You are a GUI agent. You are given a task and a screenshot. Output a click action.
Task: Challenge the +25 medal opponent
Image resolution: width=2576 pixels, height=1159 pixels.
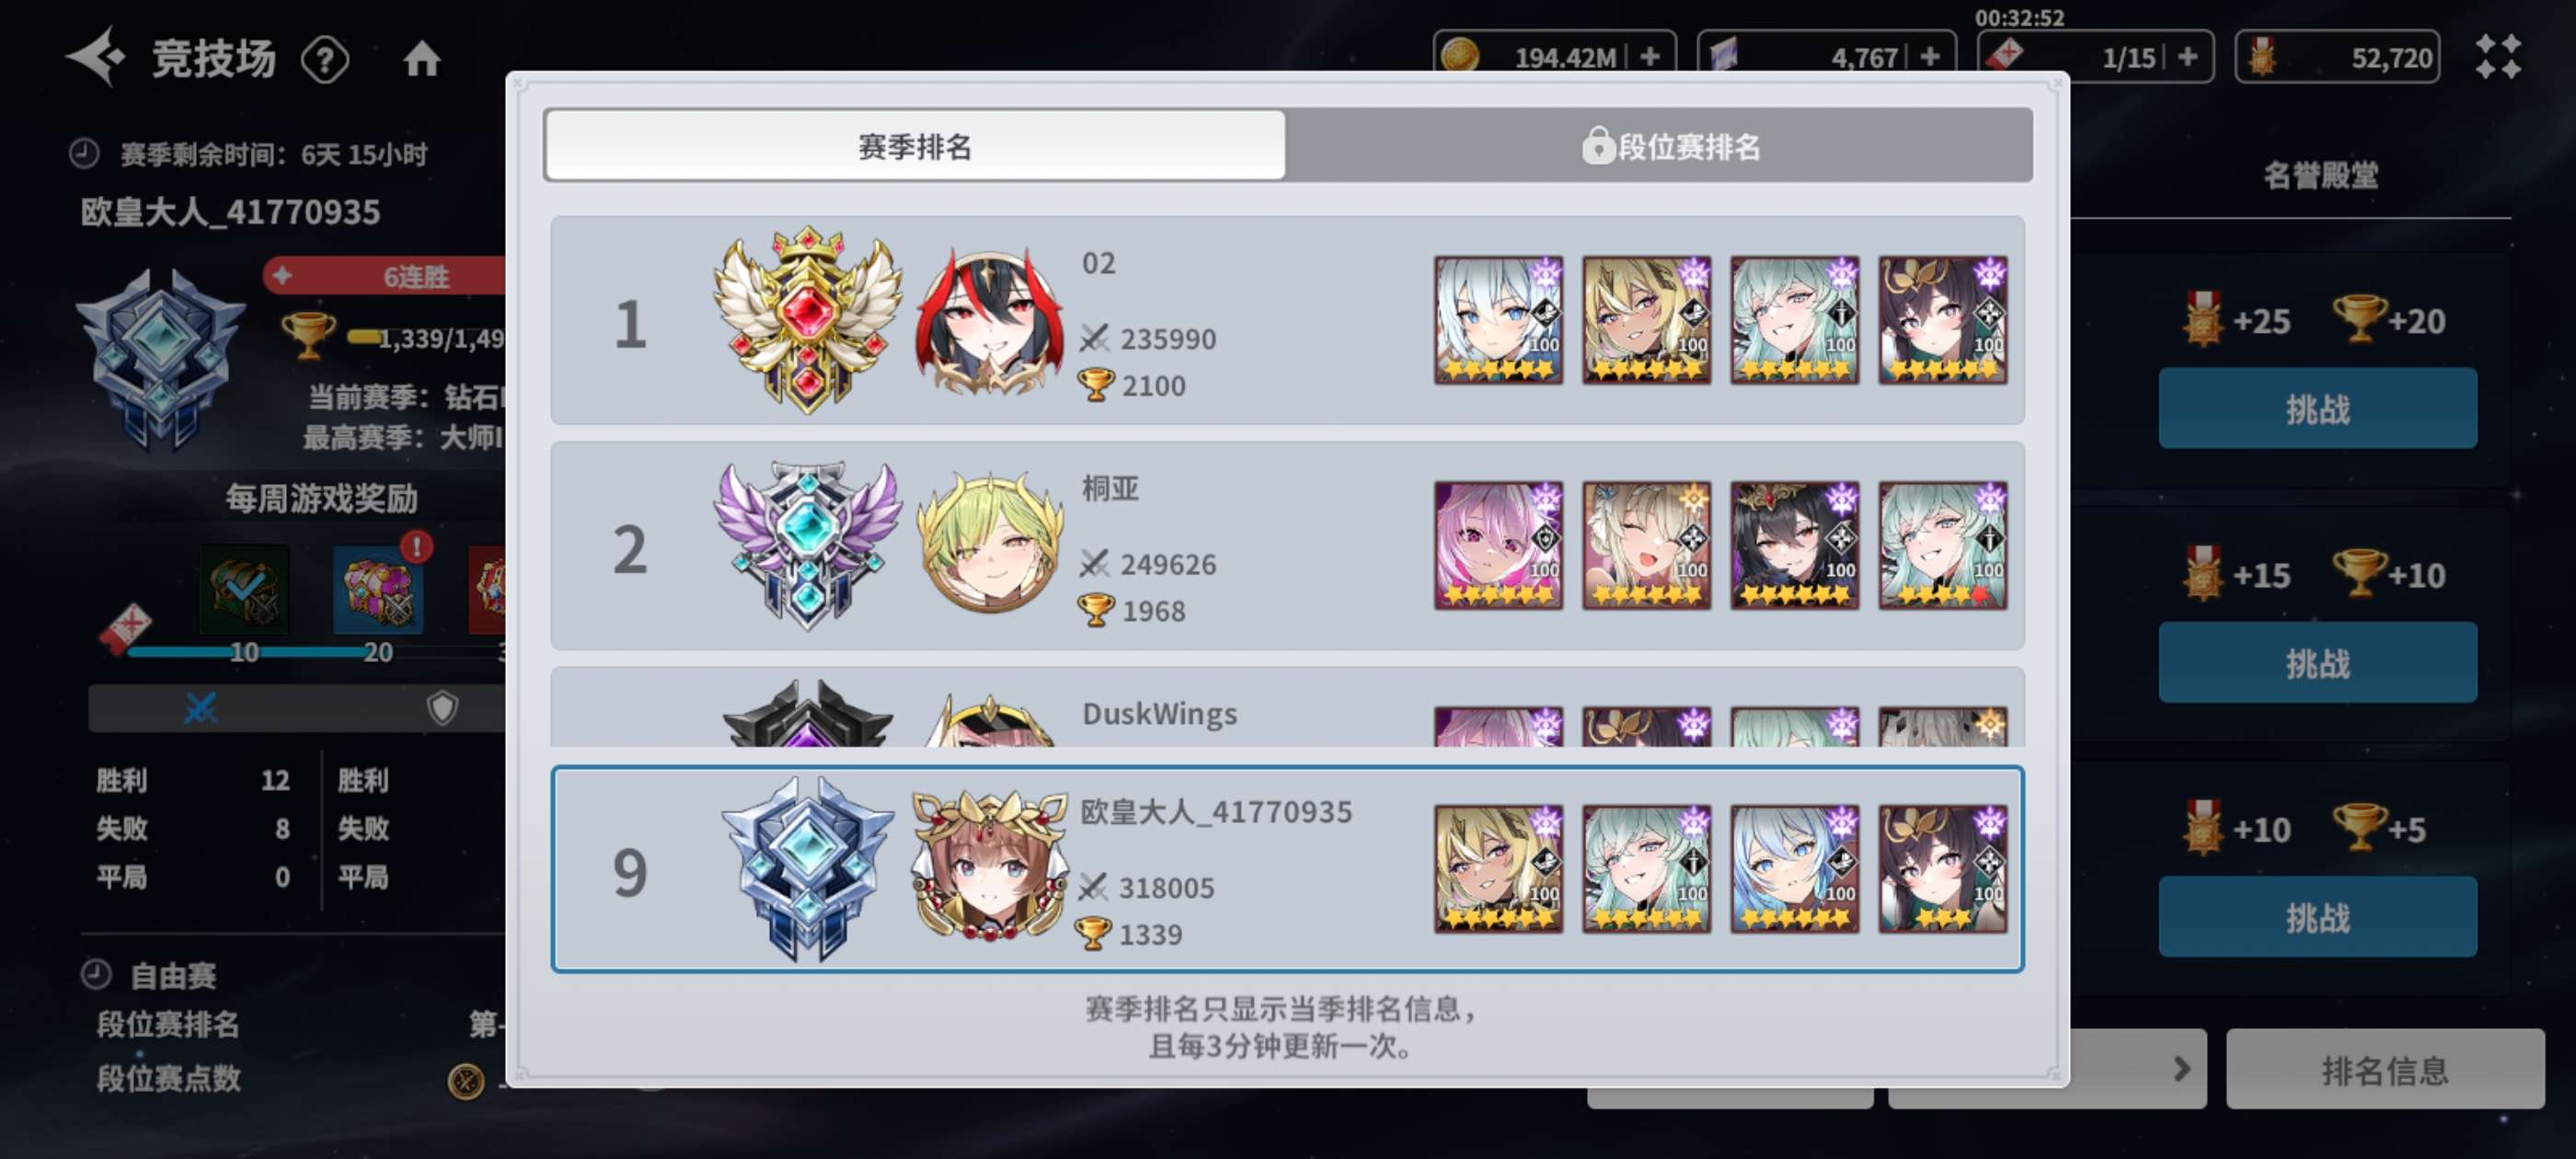tap(2317, 408)
